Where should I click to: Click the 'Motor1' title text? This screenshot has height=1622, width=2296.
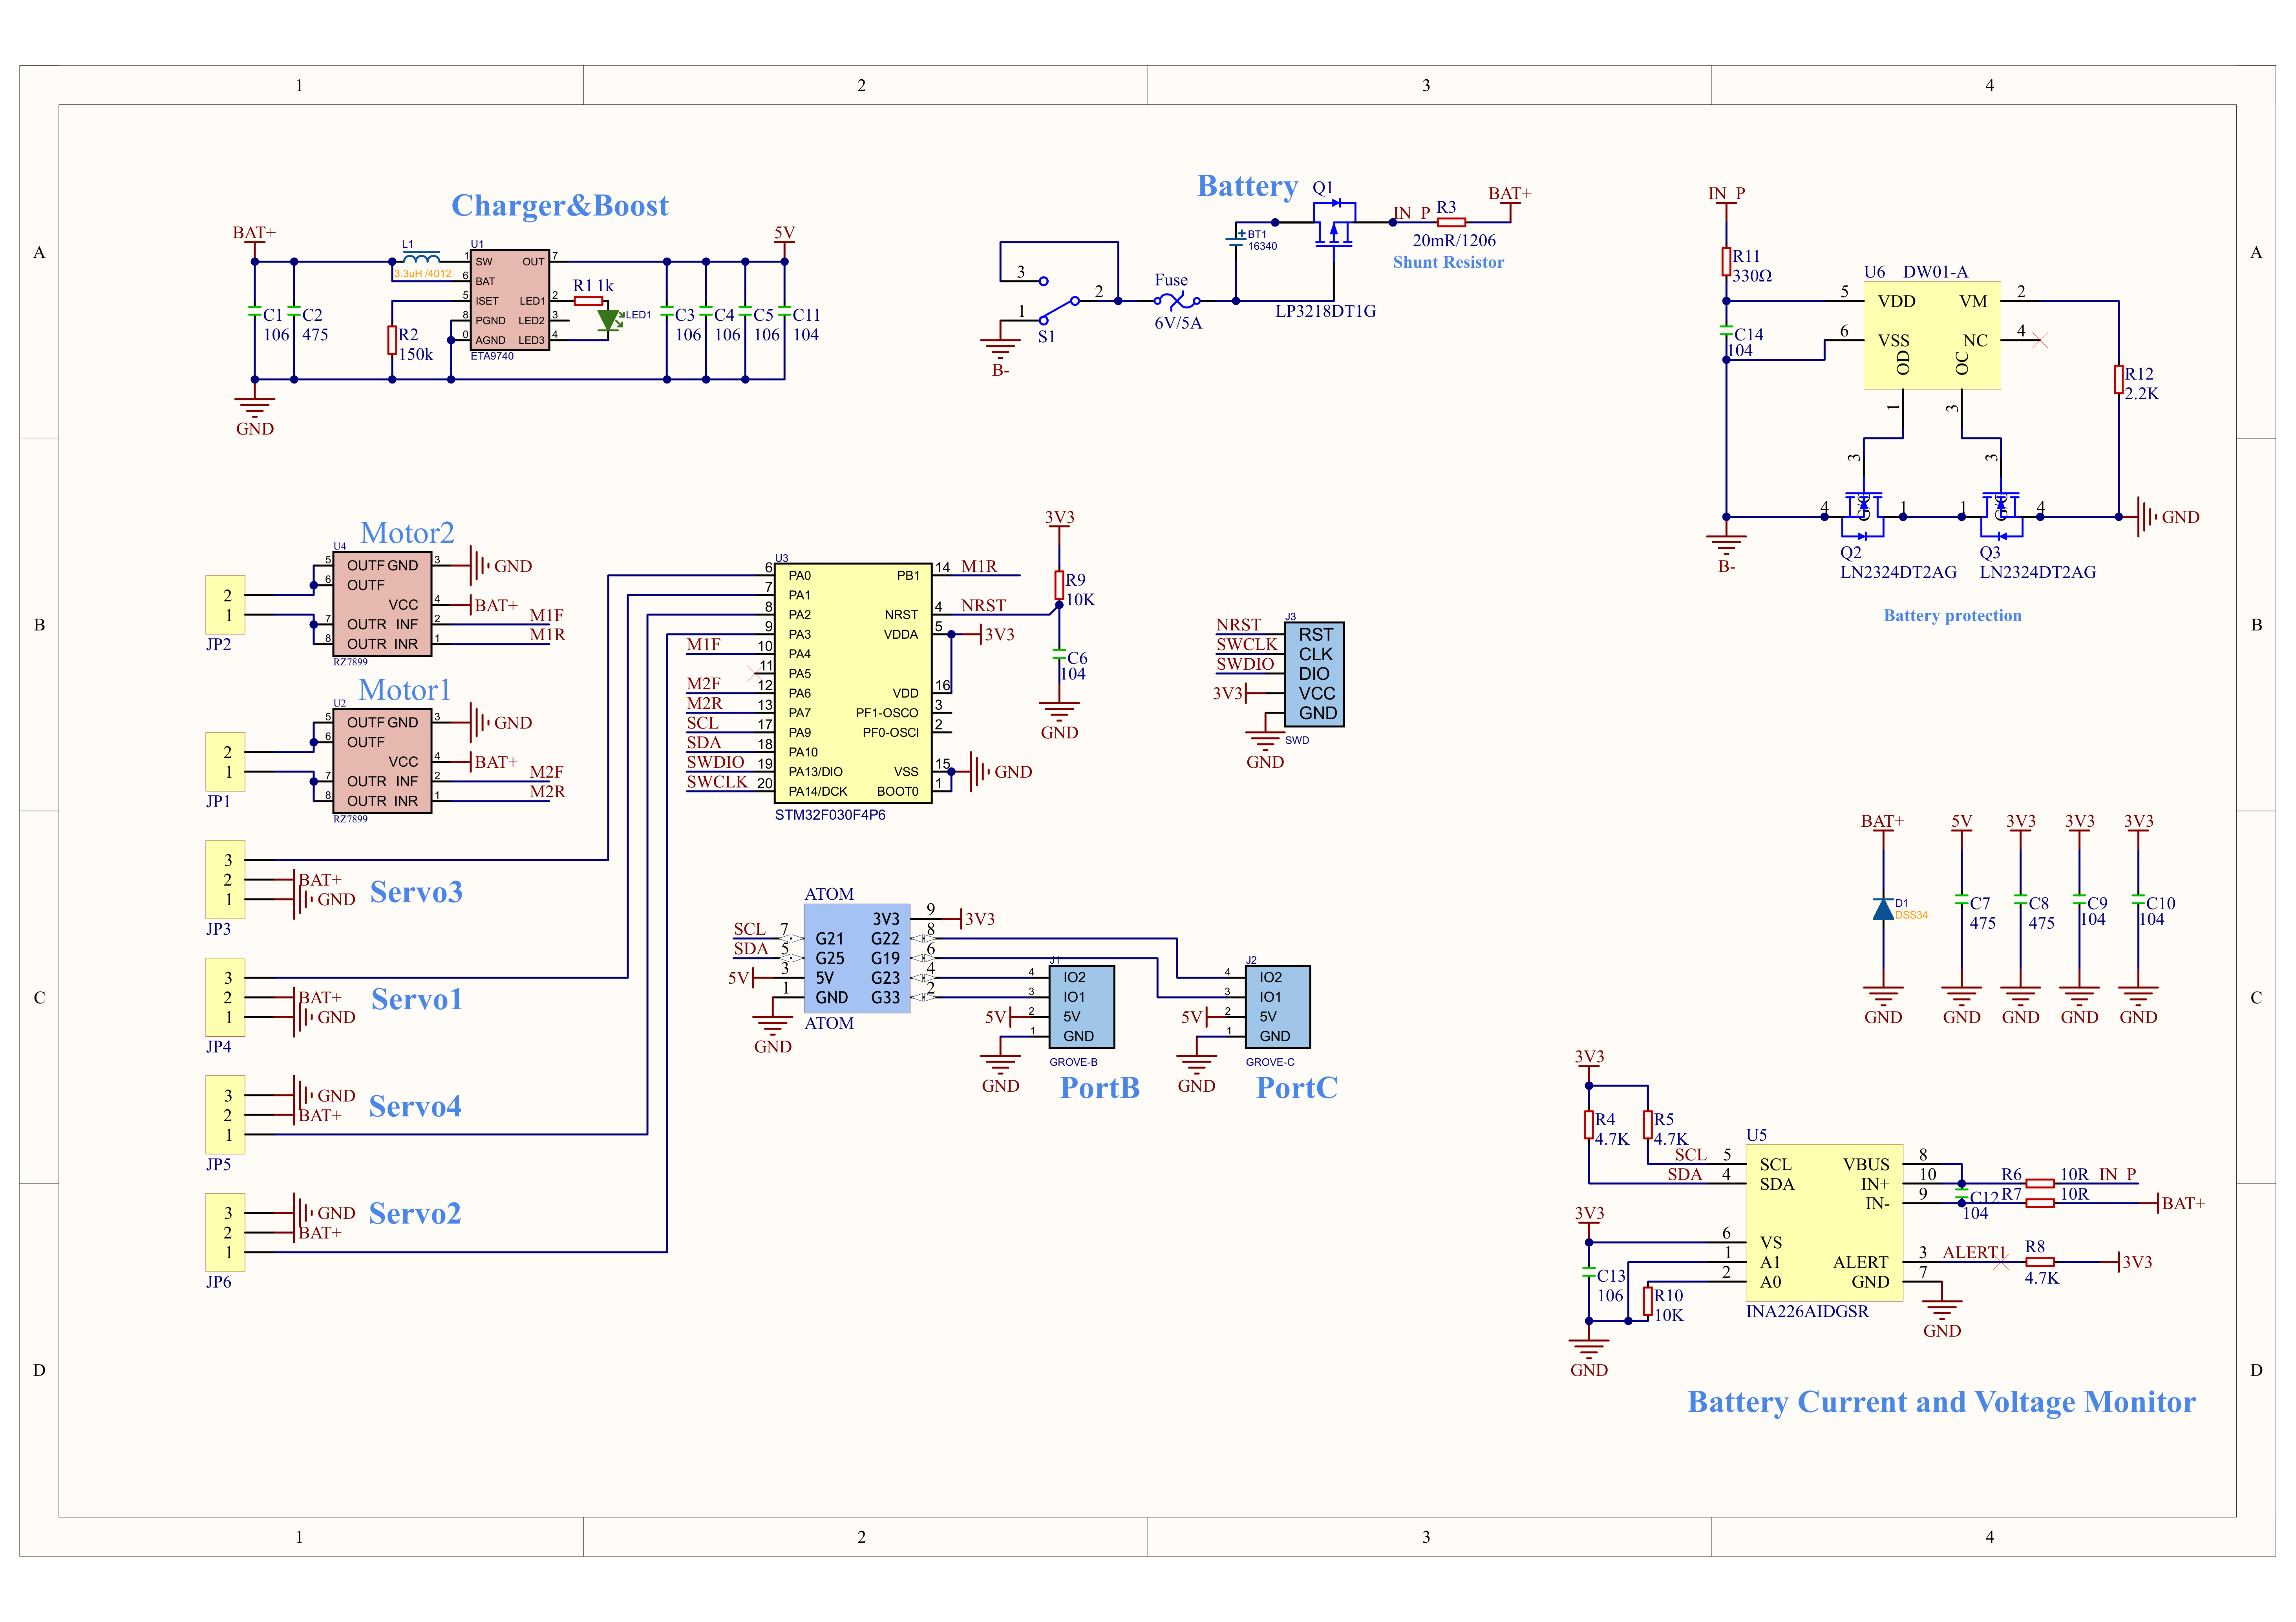(x=405, y=690)
